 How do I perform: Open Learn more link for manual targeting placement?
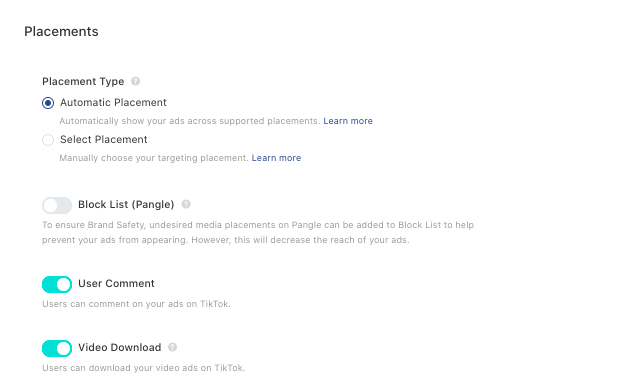(276, 158)
